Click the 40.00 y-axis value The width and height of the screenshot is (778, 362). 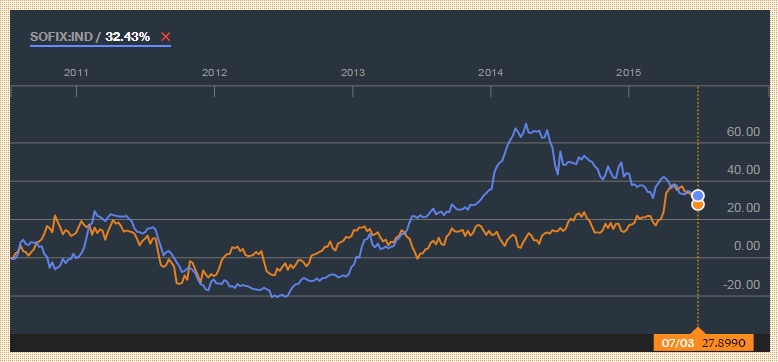(743, 170)
